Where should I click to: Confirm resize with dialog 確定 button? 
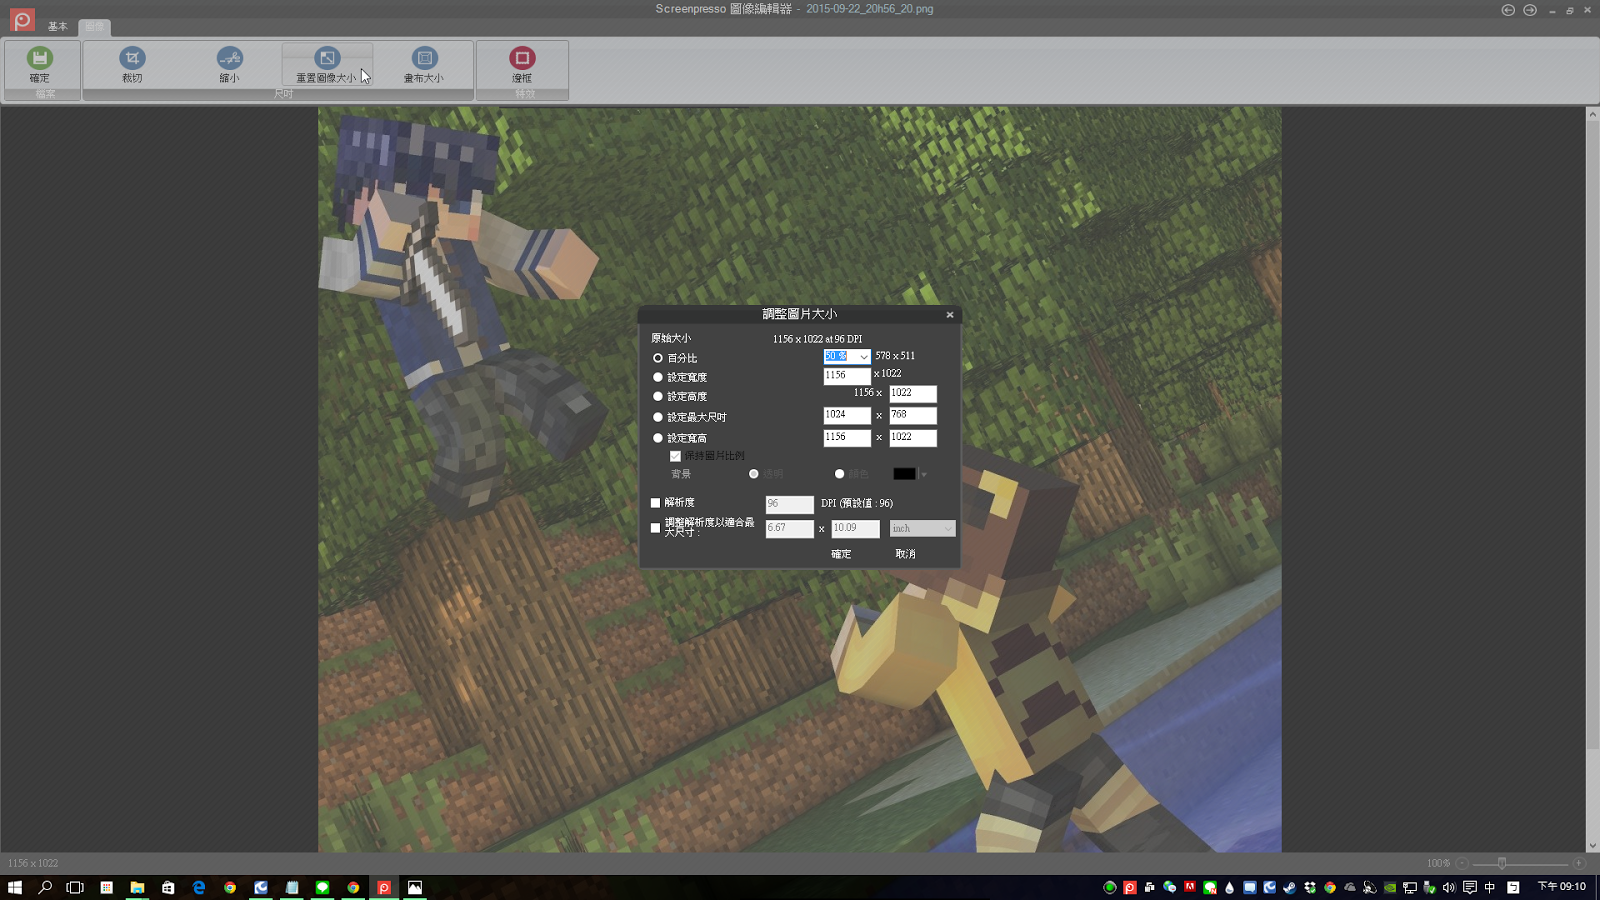(x=841, y=554)
